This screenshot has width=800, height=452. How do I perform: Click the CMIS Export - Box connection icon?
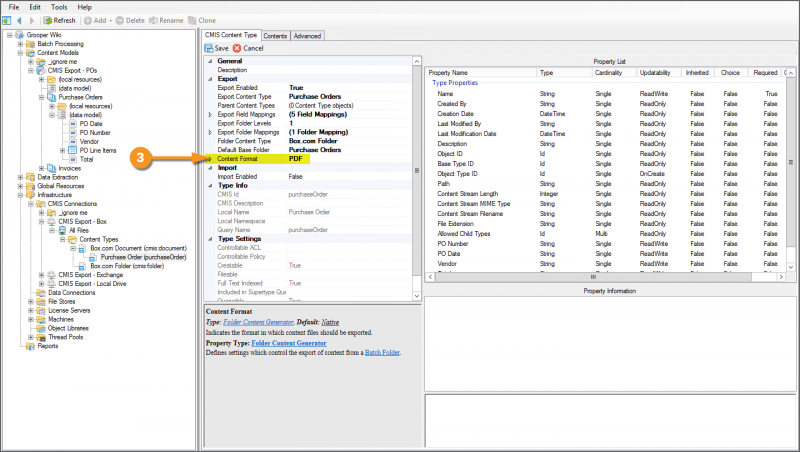coord(52,221)
